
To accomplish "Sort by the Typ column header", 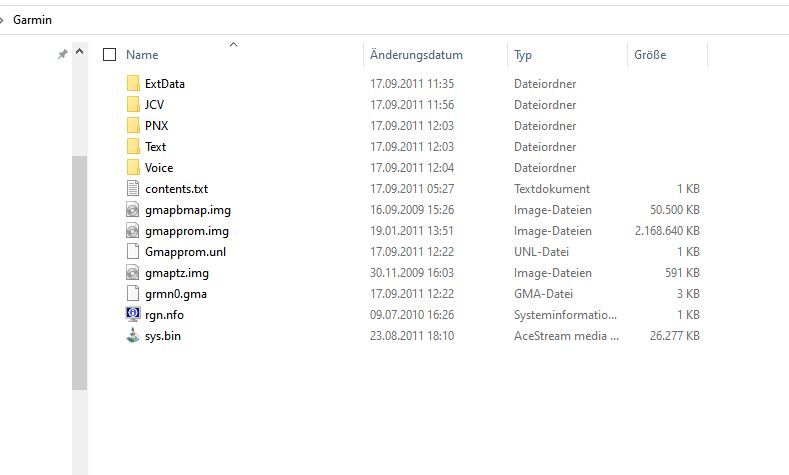I will pyautogui.click(x=523, y=55).
